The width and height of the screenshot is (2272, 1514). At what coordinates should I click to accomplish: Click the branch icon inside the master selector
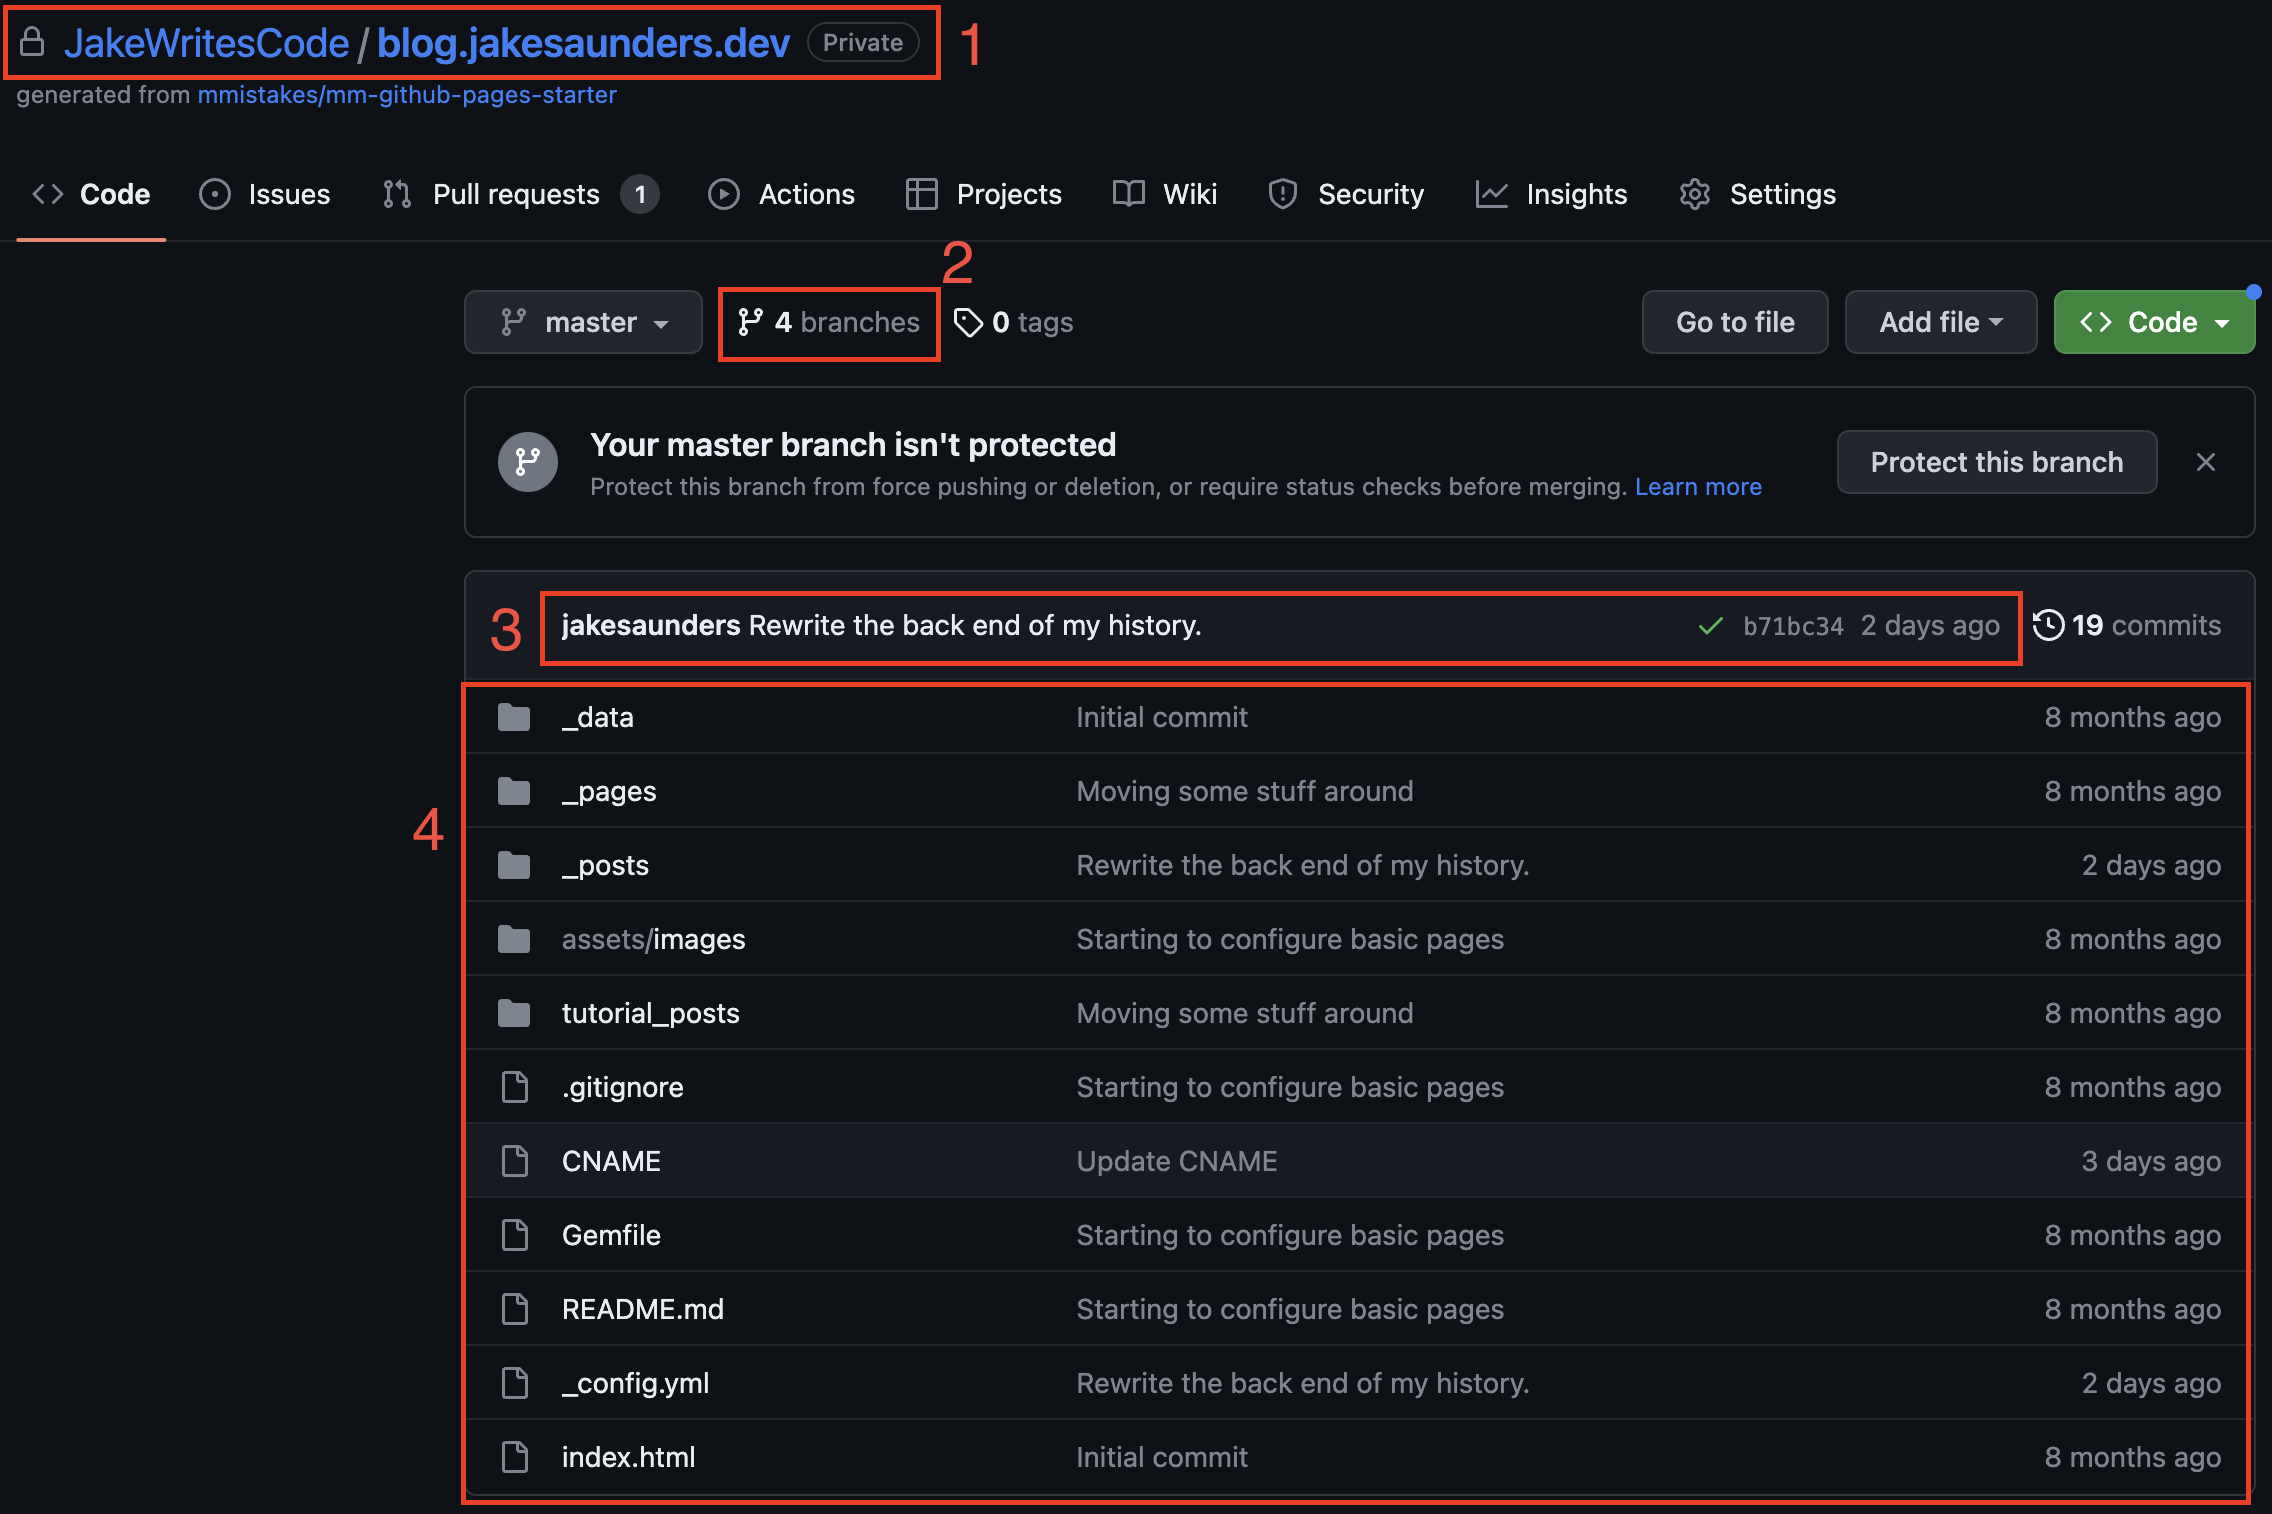click(x=514, y=322)
